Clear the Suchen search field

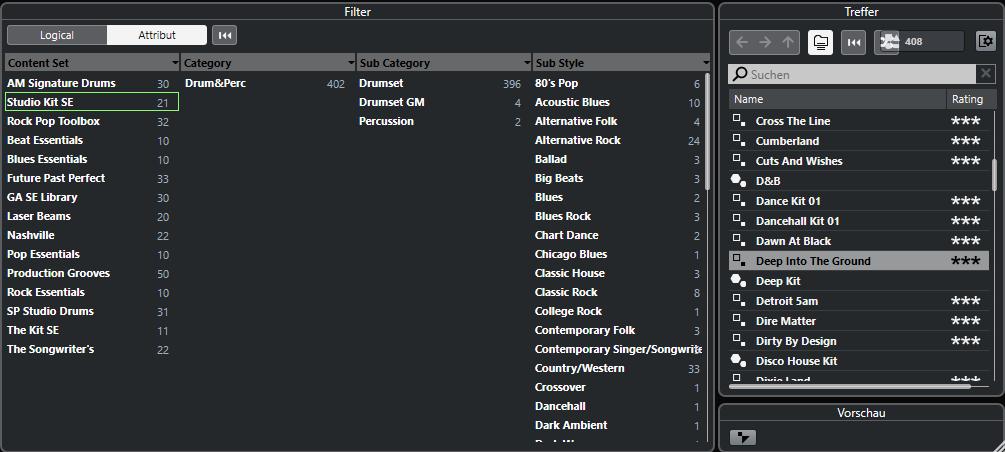click(985, 74)
